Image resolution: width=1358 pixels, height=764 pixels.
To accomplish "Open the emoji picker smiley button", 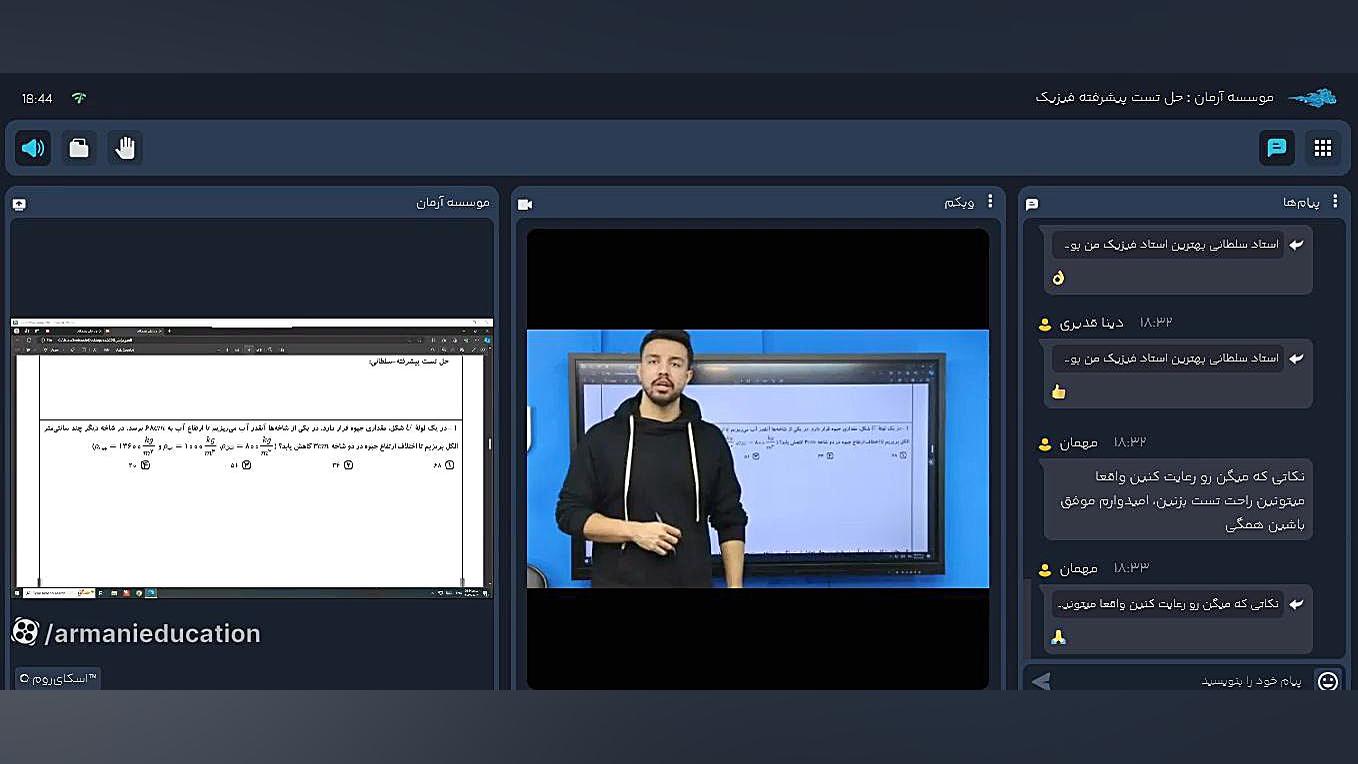I will click(x=1328, y=681).
